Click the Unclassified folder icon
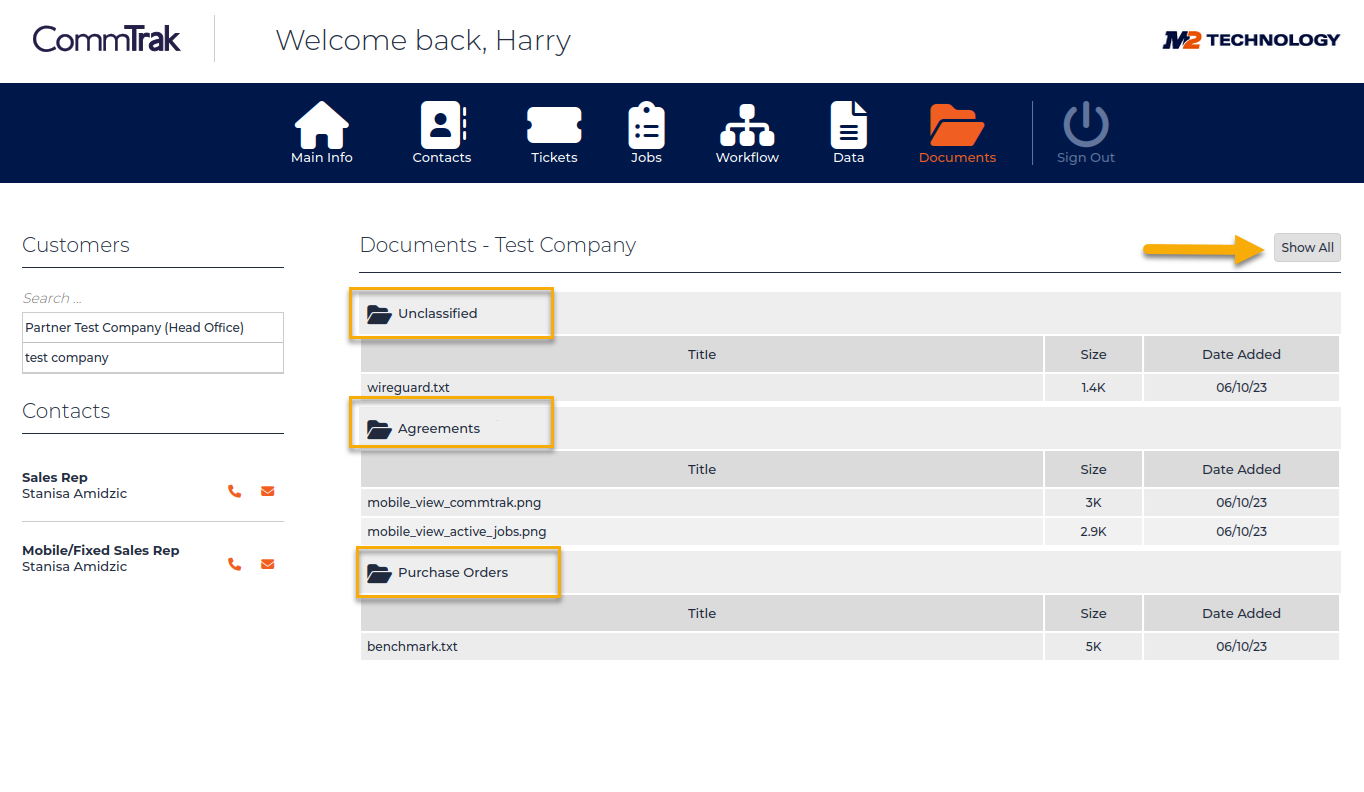This screenshot has width=1364, height=792. click(x=379, y=314)
